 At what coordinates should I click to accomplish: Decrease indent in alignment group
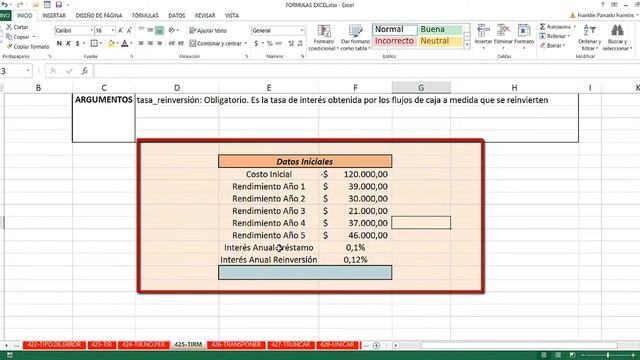point(172,43)
